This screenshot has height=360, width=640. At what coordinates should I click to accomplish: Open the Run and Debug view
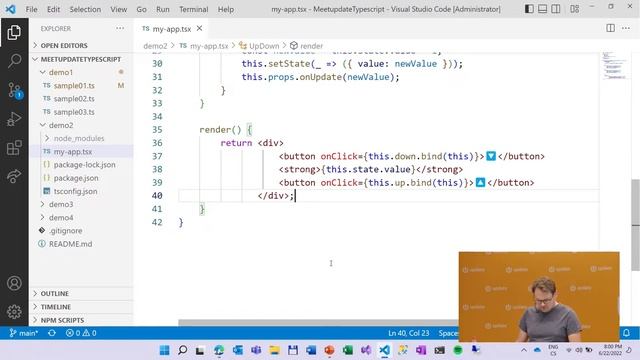point(14,119)
